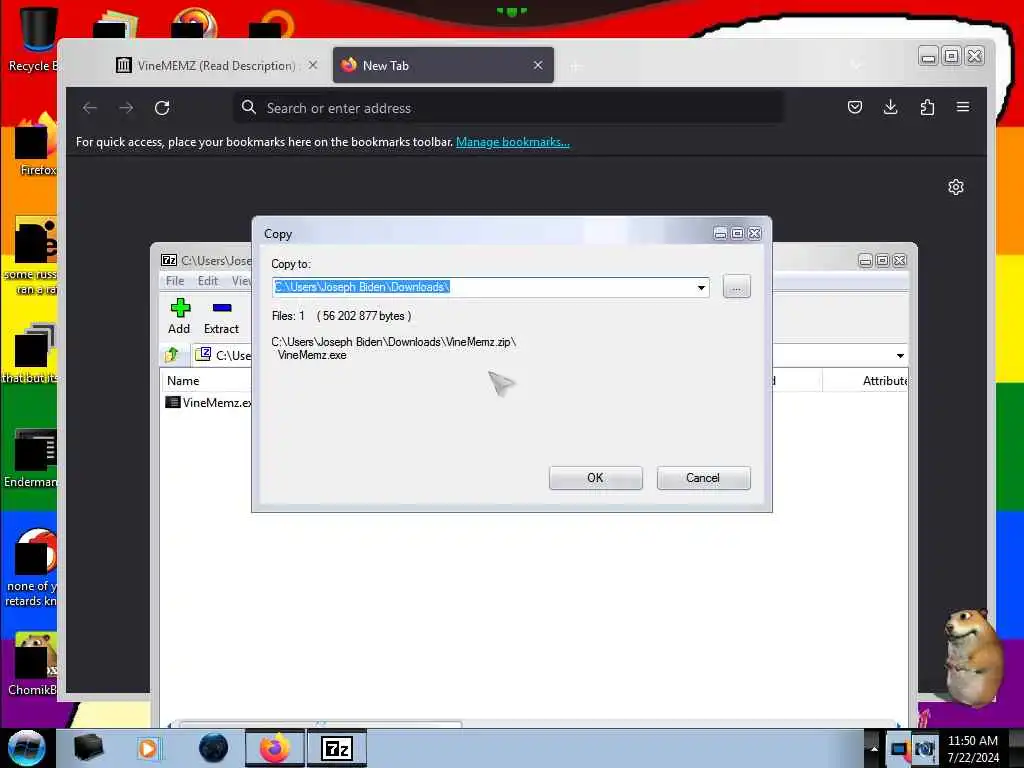The width and height of the screenshot is (1024, 768).
Task: Reload the Firefox page
Action: point(162,108)
